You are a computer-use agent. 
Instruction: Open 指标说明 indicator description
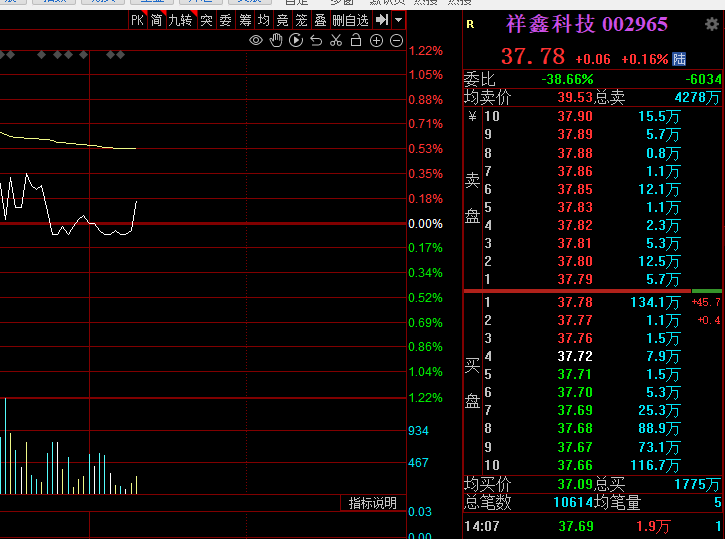pyautogui.click(x=373, y=503)
